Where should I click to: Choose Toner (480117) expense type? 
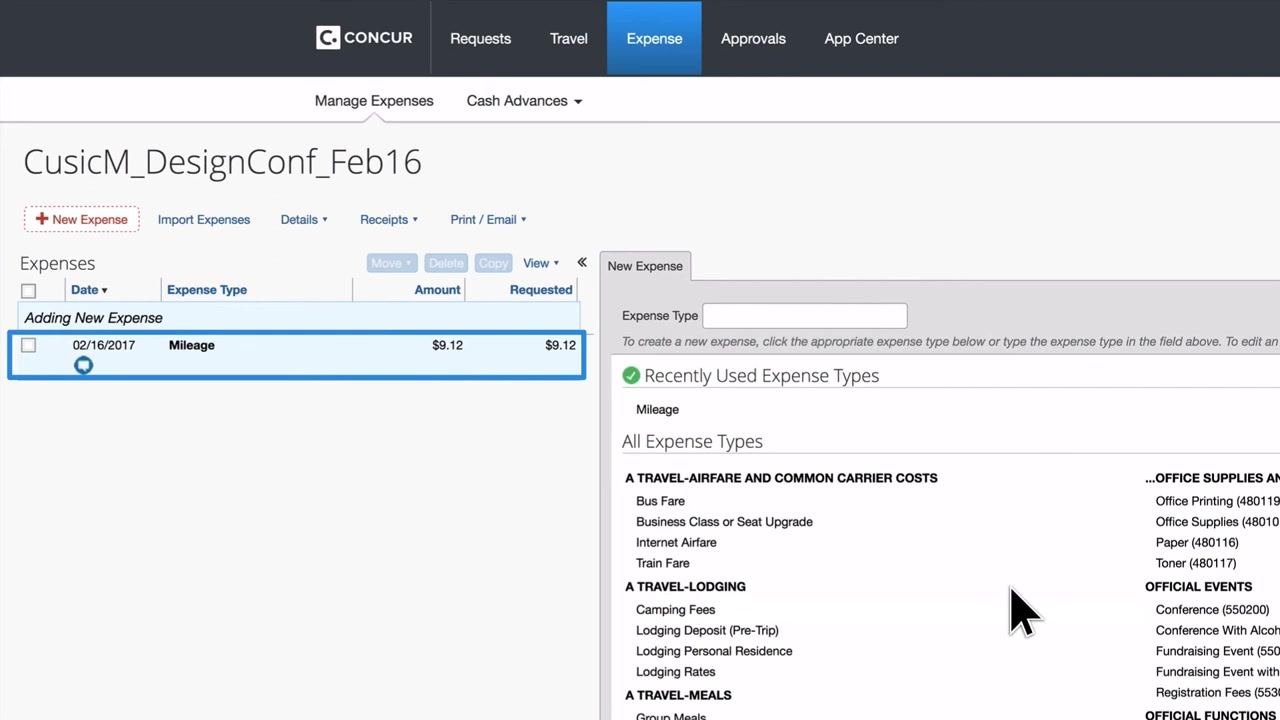click(x=1196, y=563)
